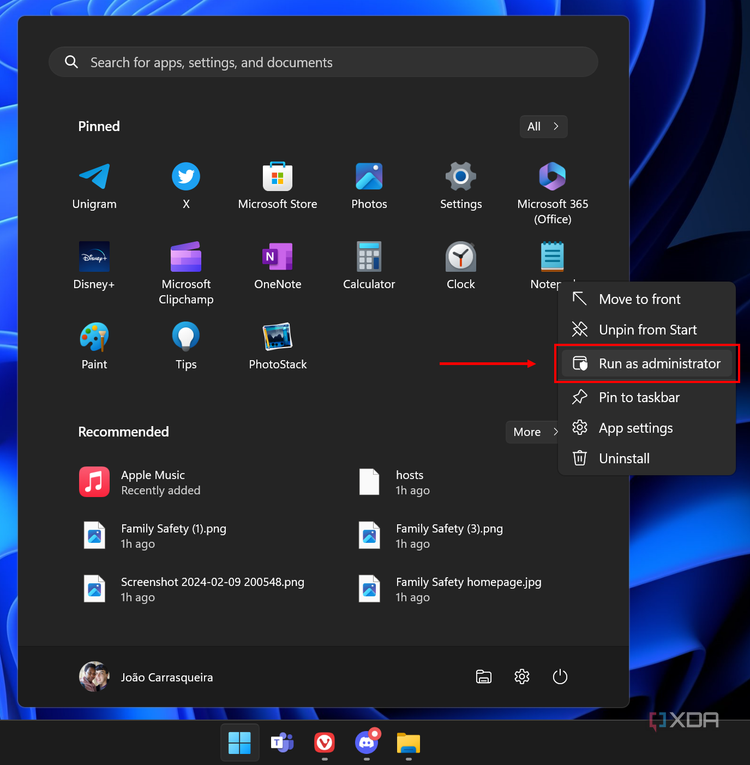Open File Explorer from the taskbar
Image resolution: width=750 pixels, height=765 pixels.
coord(408,743)
